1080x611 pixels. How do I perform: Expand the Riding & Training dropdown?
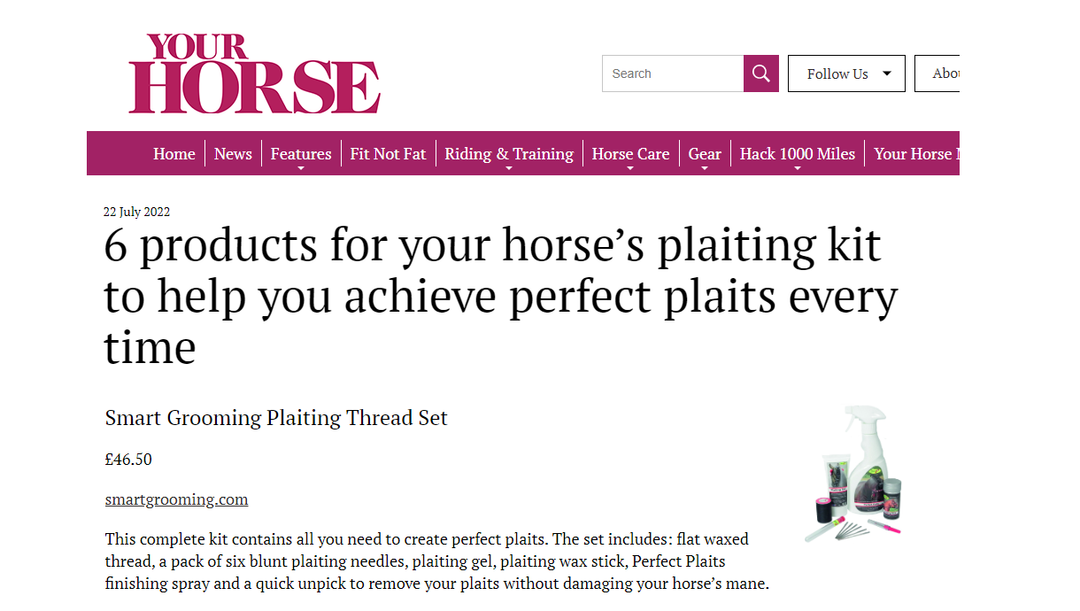[x=509, y=154]
